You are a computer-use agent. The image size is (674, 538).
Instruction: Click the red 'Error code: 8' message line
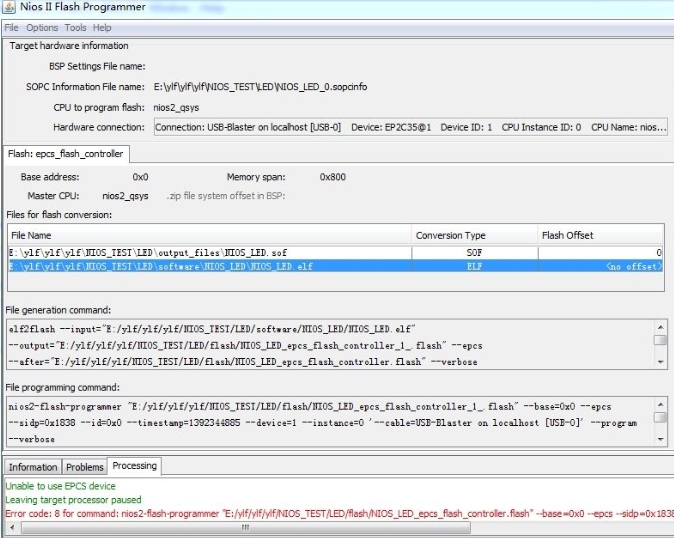pos(340,514)
